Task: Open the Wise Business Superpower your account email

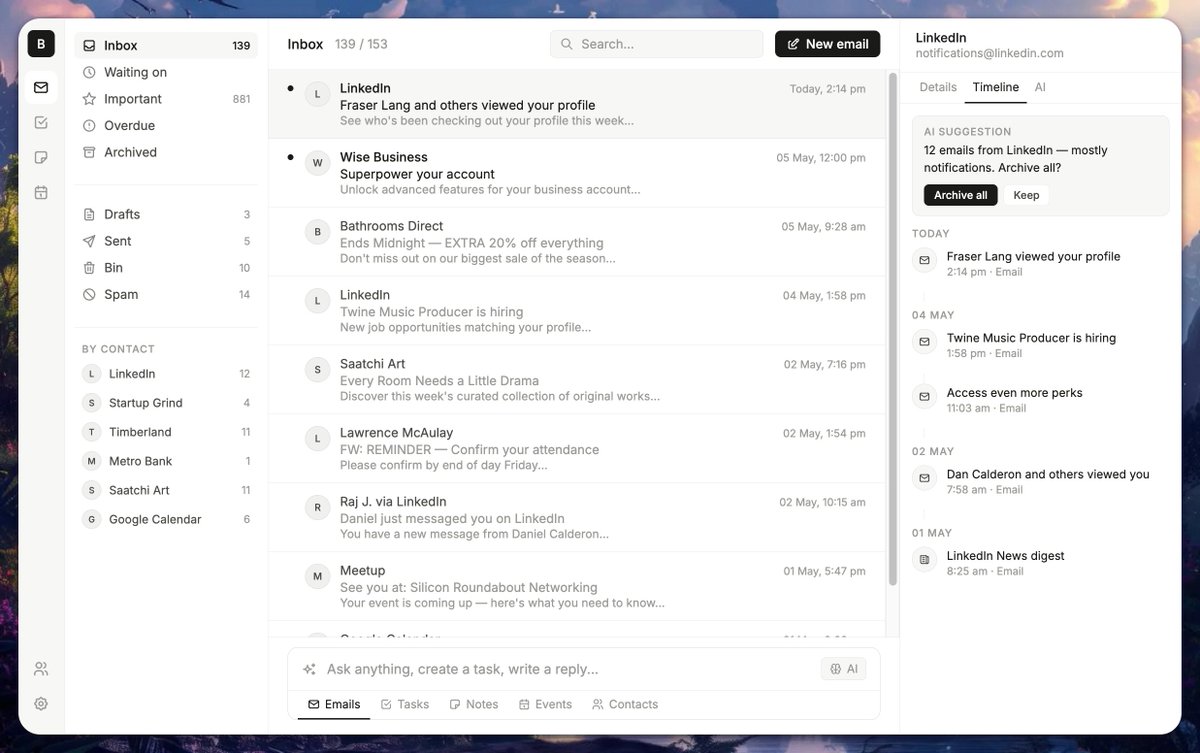Action: click(577, 173)
